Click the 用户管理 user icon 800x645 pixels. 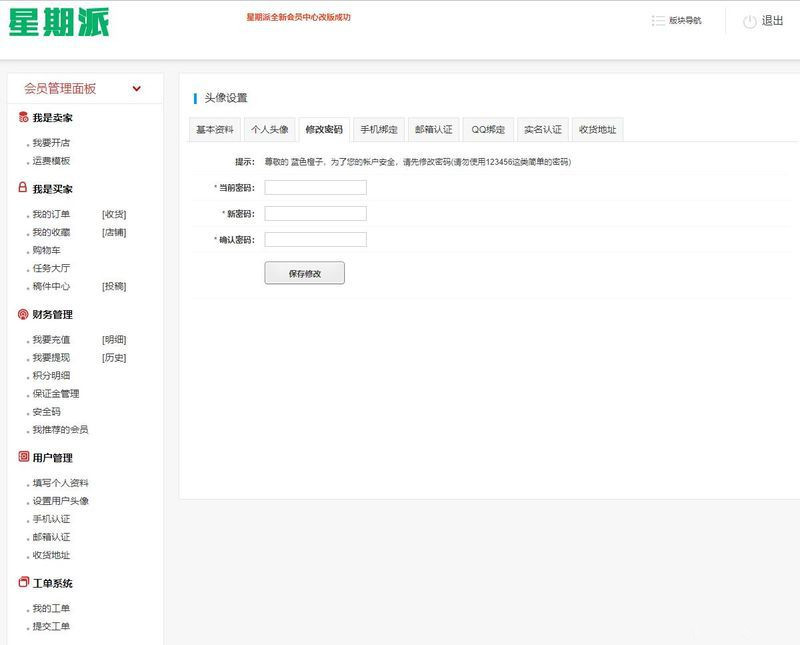click(x=21, y=458)
